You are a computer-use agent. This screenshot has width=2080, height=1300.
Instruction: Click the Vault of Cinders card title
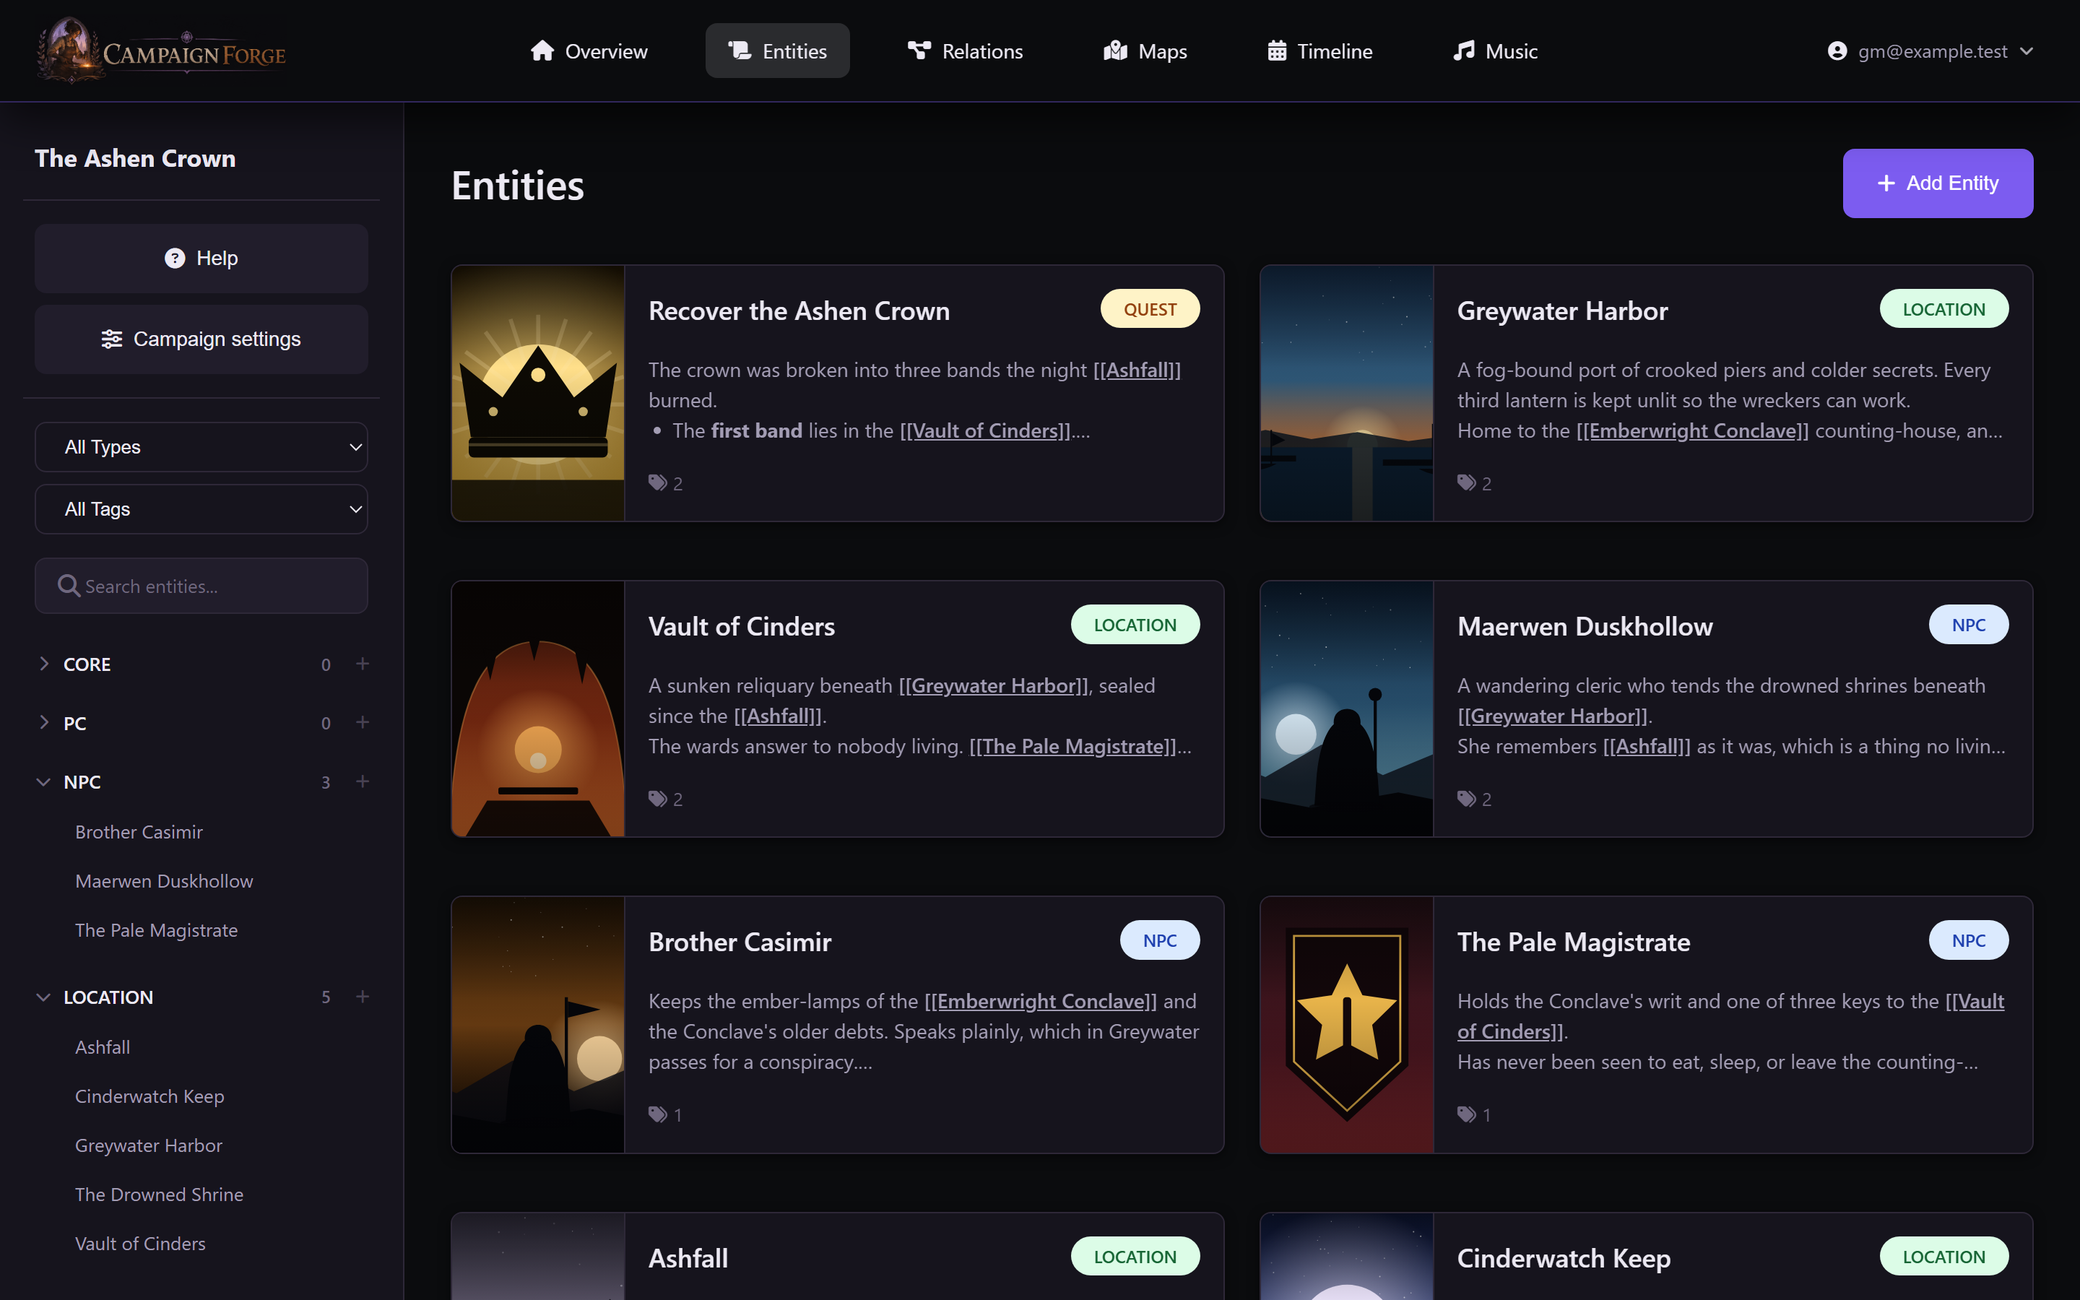click(x=741, y=626)
